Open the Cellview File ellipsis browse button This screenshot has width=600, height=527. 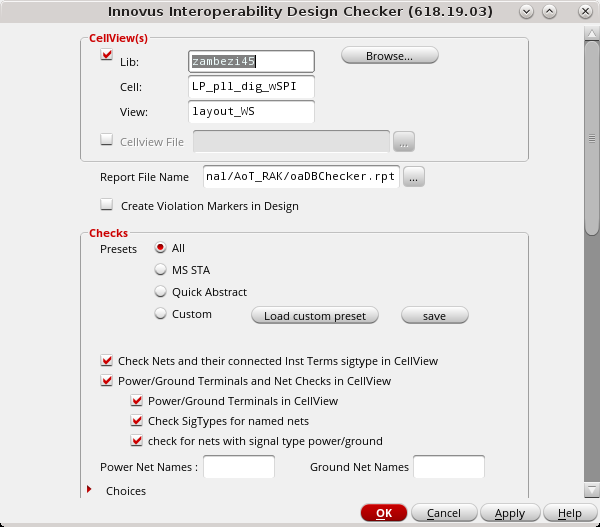click(x=404, y=142)
